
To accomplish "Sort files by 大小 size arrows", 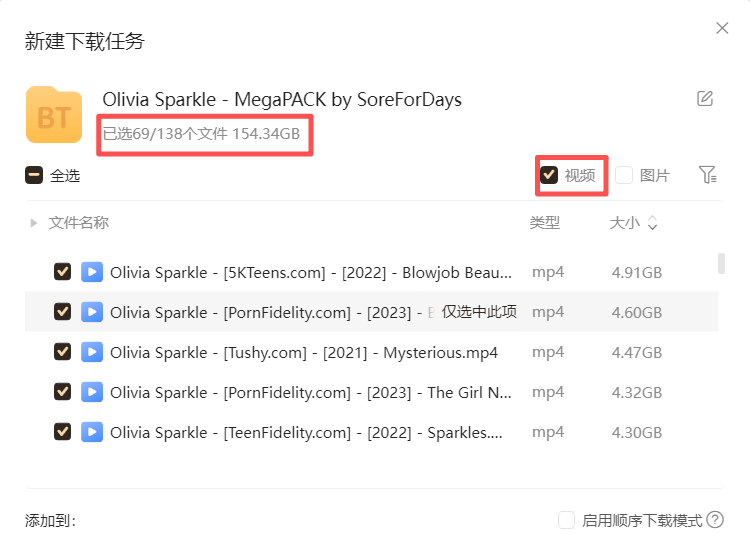I will (652, 223).
